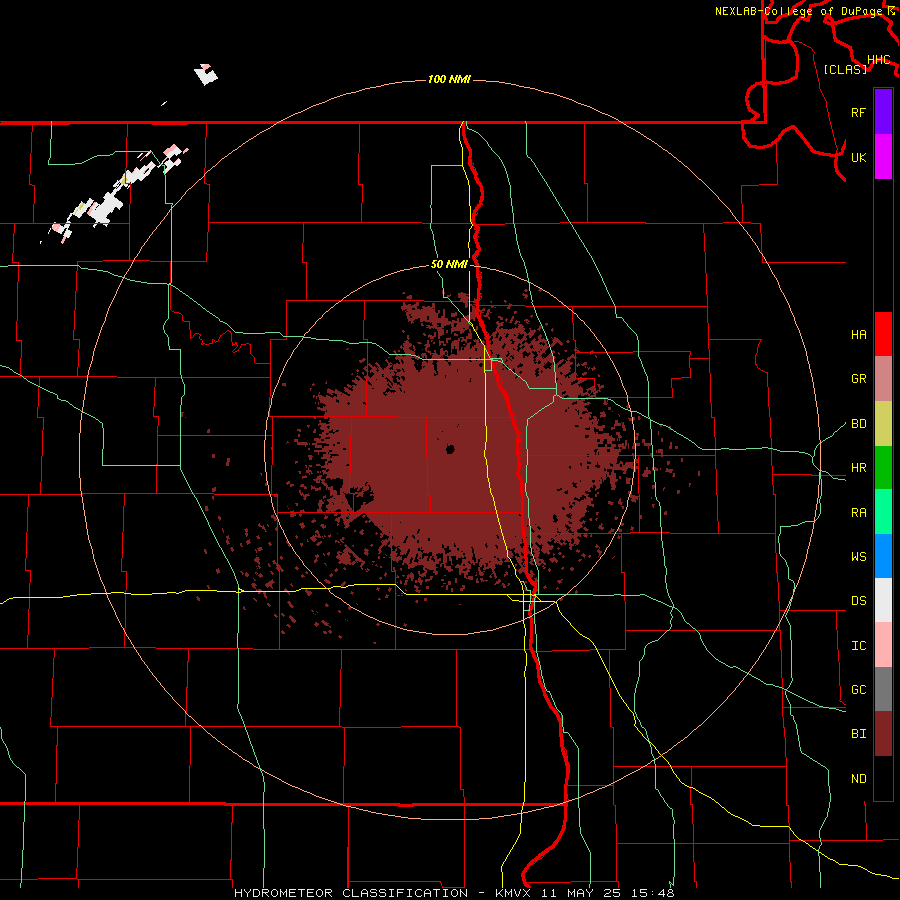Pick the dark green HR swatch
Image resolution: width=900 pixels, height=900 pixels.
(883, 468)
